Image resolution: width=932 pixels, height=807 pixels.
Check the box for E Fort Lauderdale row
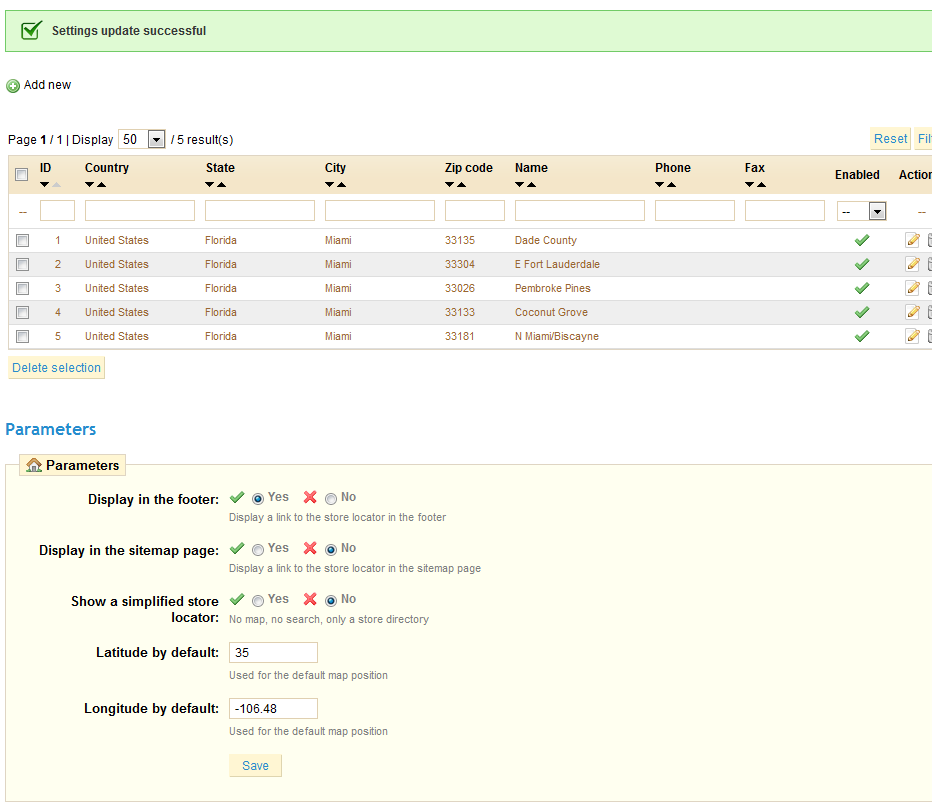[22, 264]
